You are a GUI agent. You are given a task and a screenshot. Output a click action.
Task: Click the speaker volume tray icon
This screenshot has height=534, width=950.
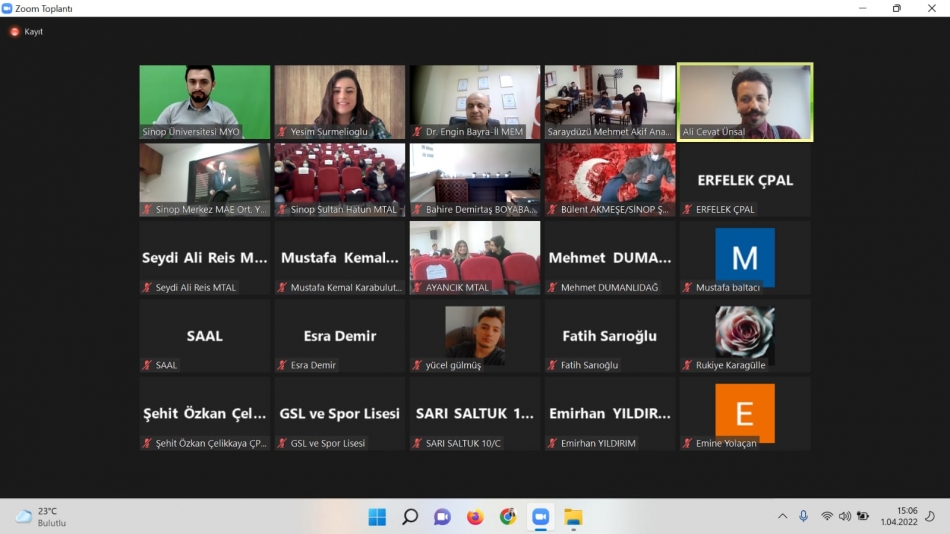point(845,516)
